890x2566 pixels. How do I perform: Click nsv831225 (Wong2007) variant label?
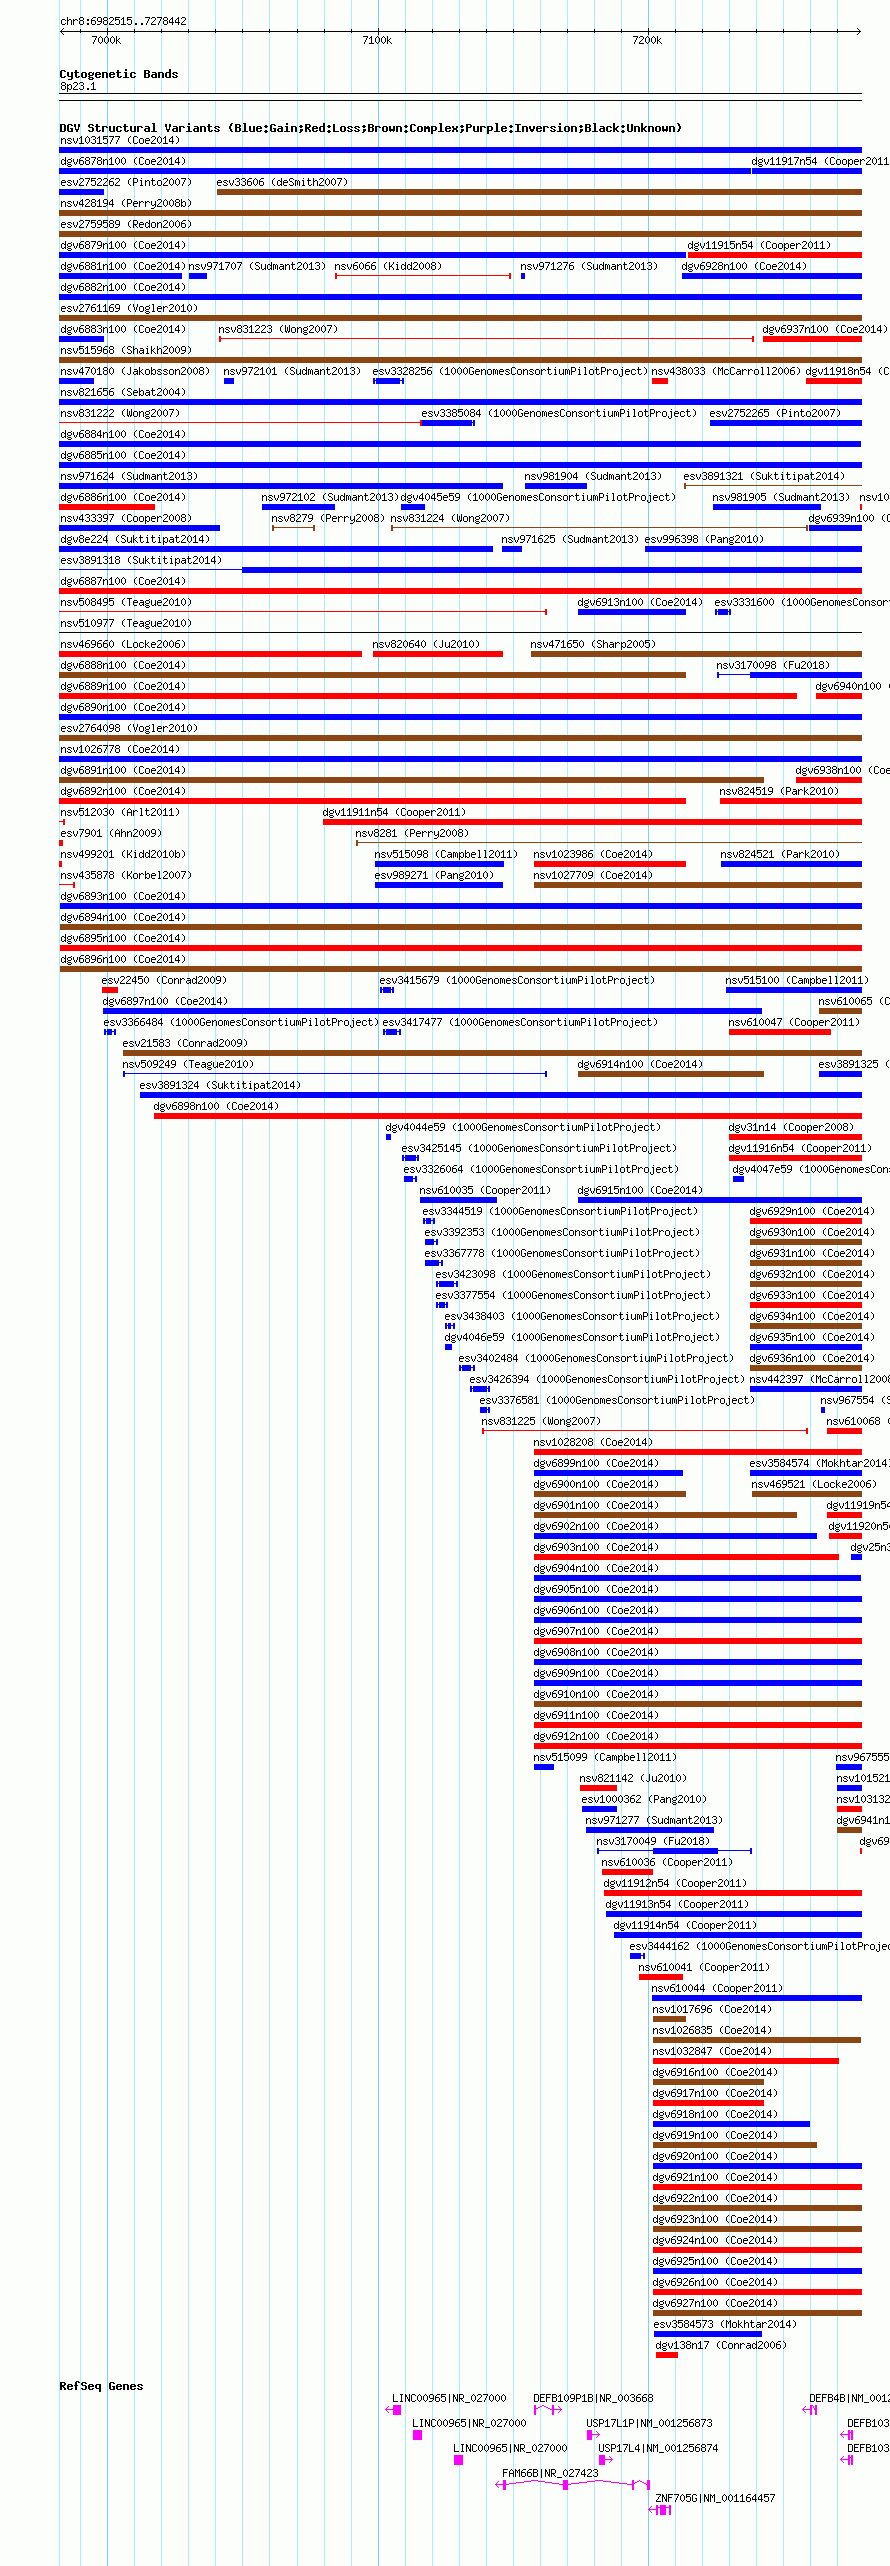click(541, 1421)
